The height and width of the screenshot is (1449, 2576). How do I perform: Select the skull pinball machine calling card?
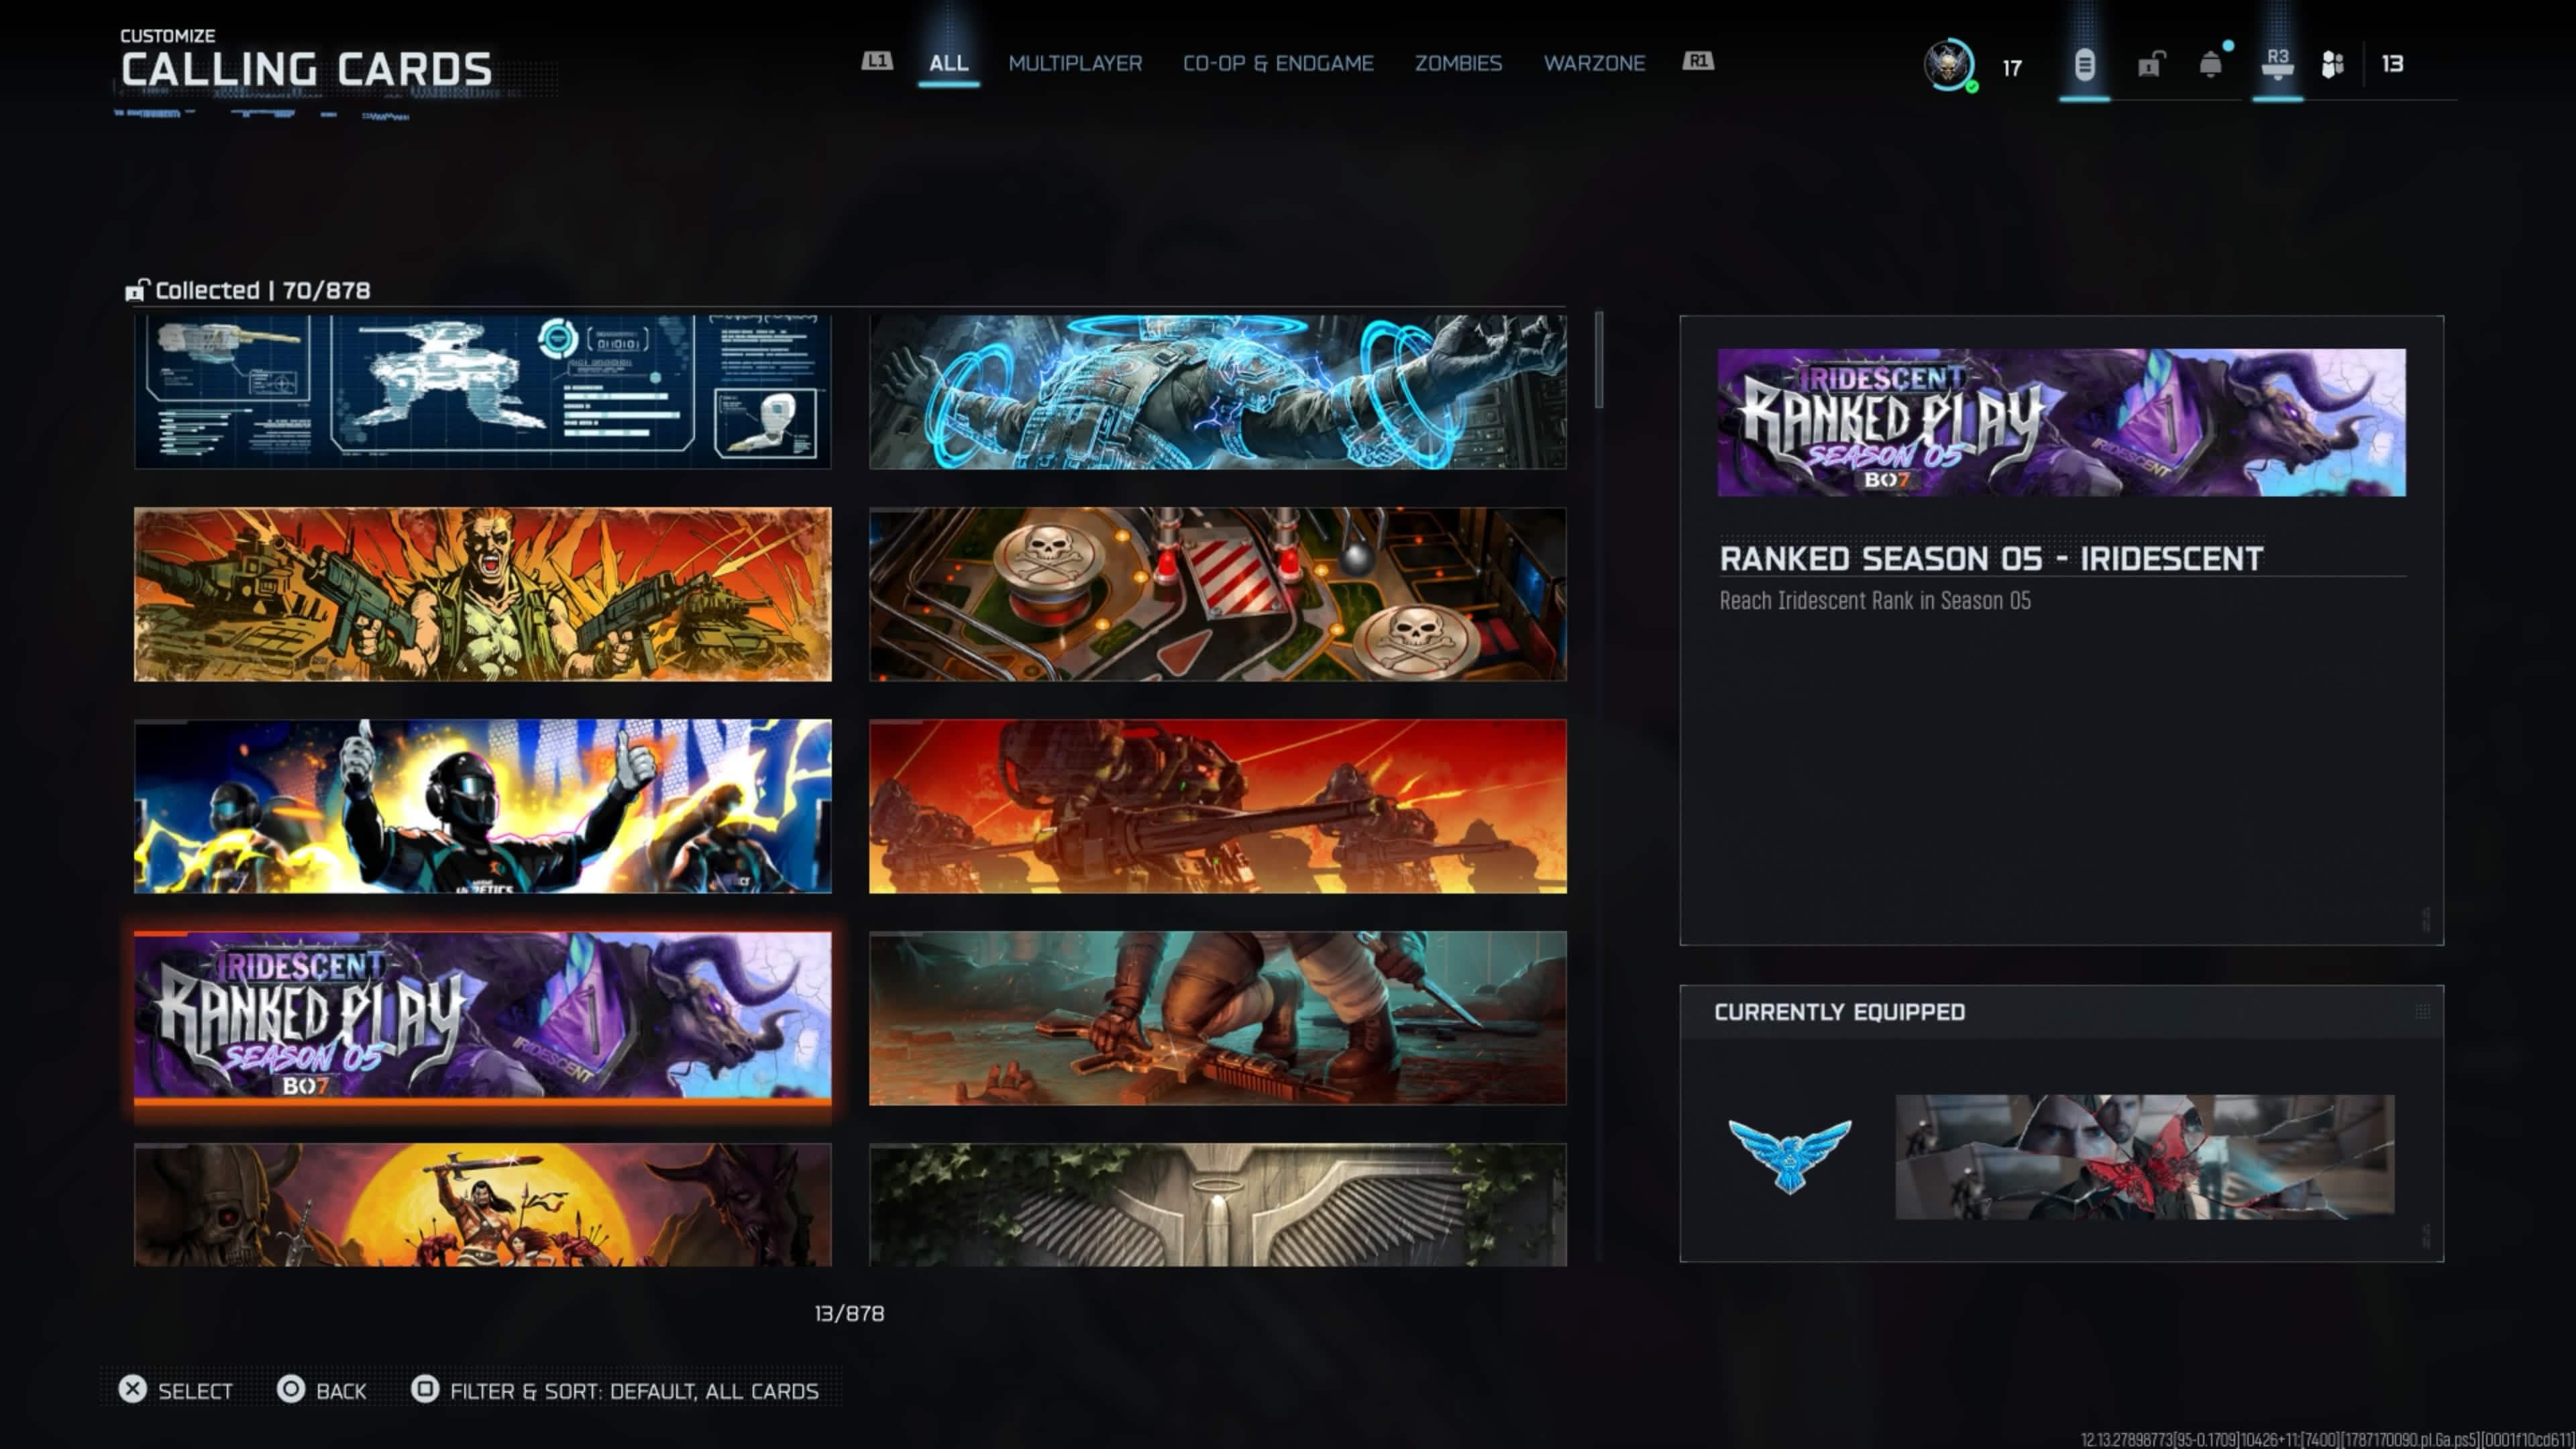[x=1218, y=594]
